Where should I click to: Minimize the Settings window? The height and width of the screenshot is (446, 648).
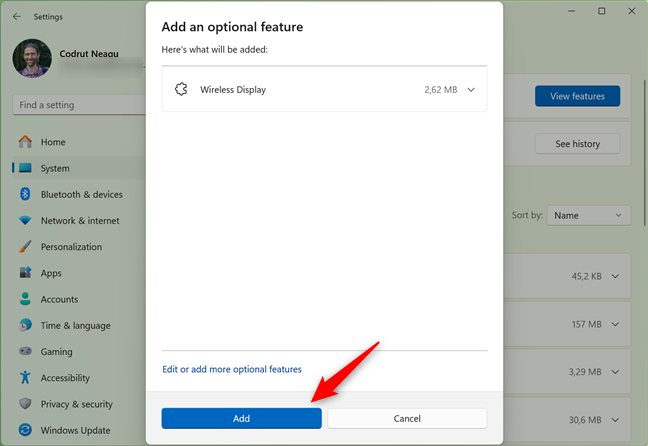572,11
